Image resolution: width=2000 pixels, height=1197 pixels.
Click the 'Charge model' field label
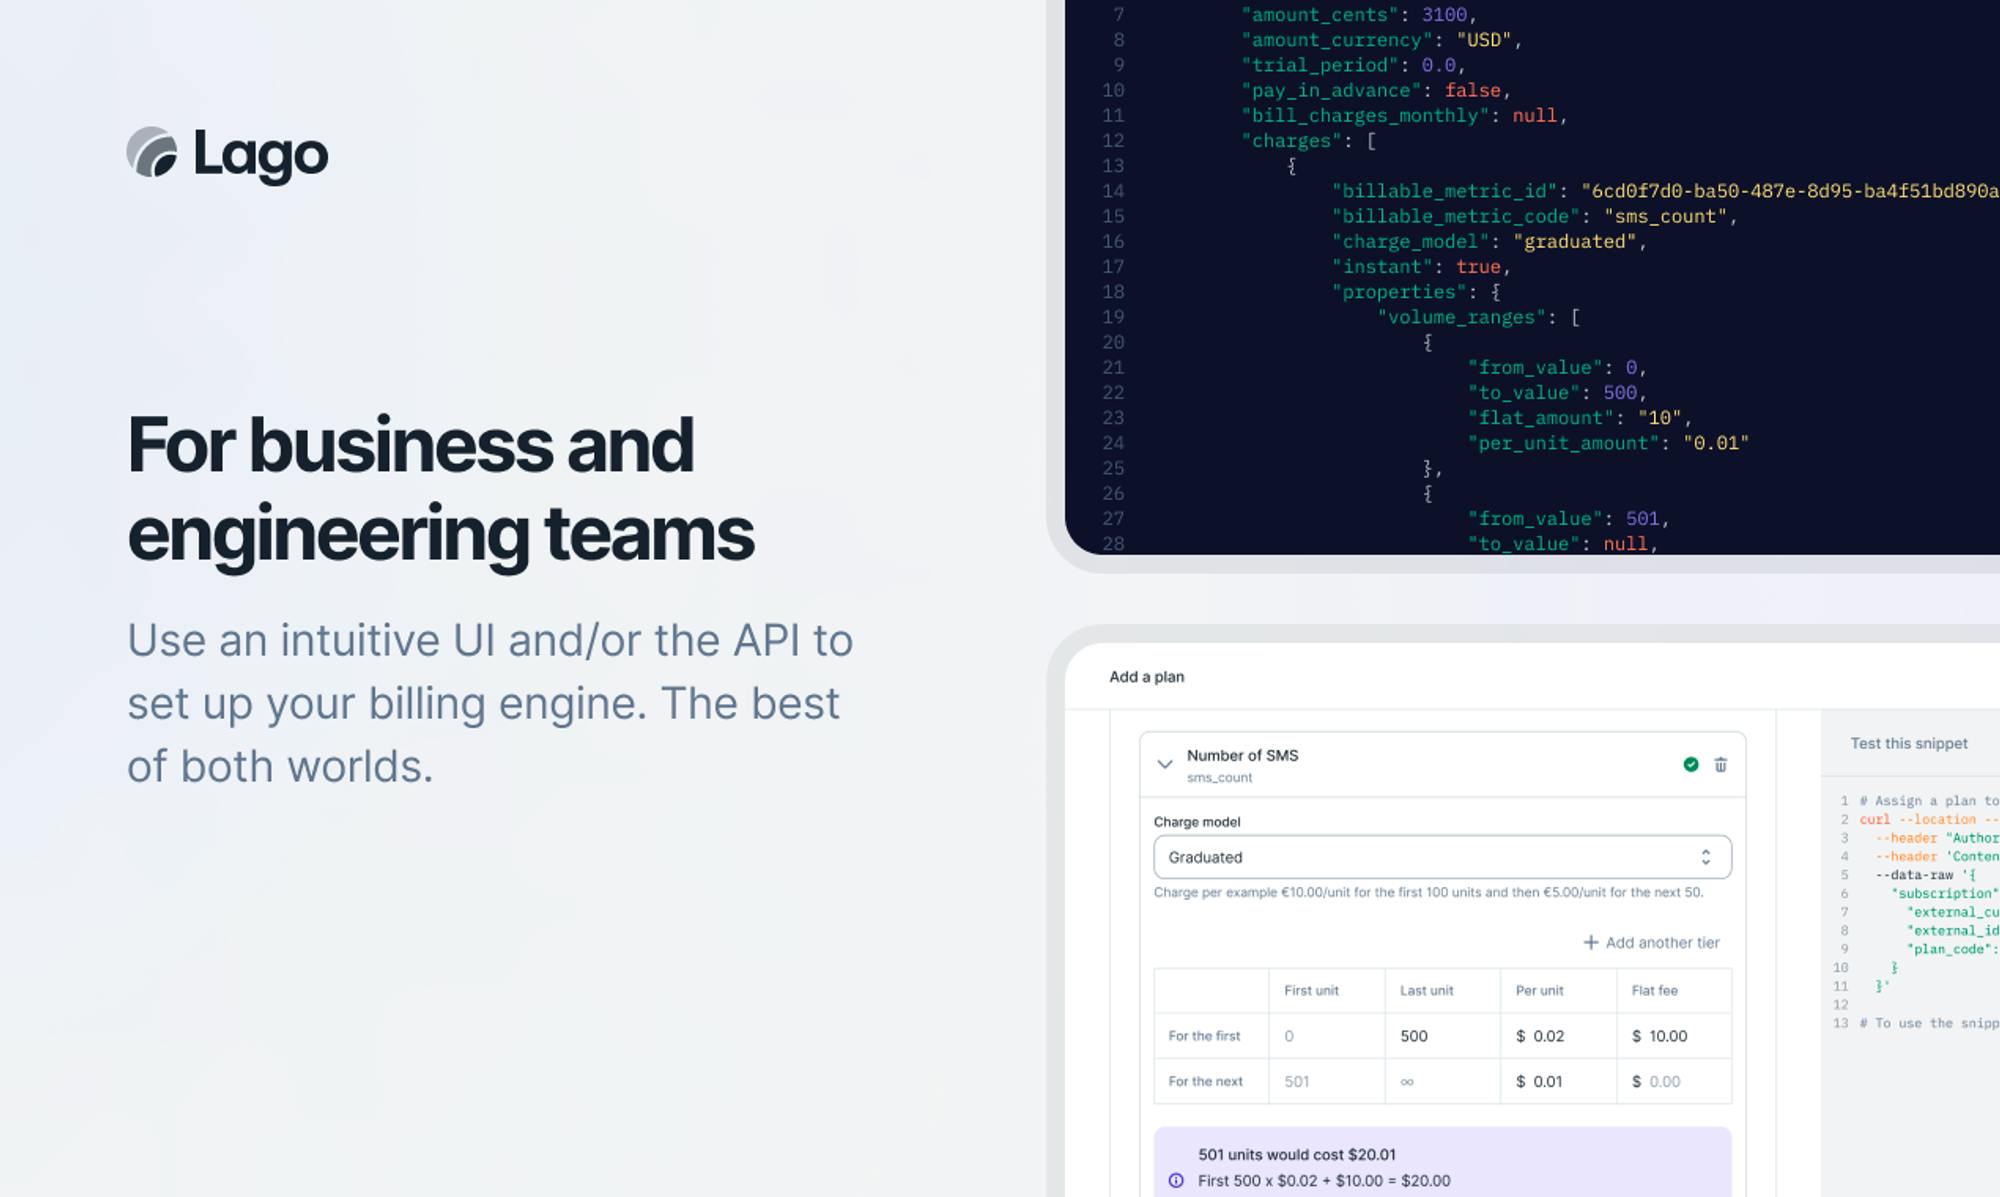1197,822
